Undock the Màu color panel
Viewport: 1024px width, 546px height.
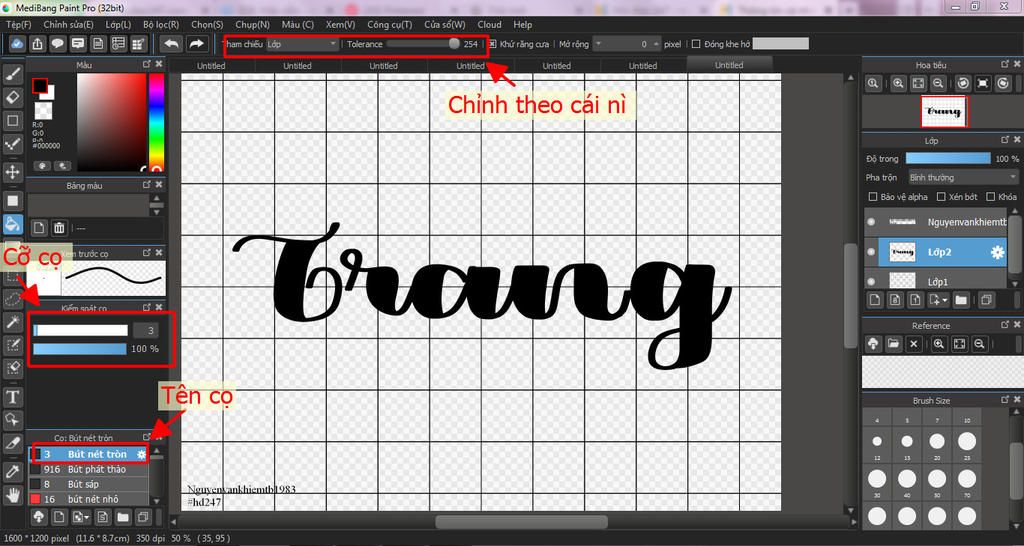pyautogui.click(x=147, y=65)
